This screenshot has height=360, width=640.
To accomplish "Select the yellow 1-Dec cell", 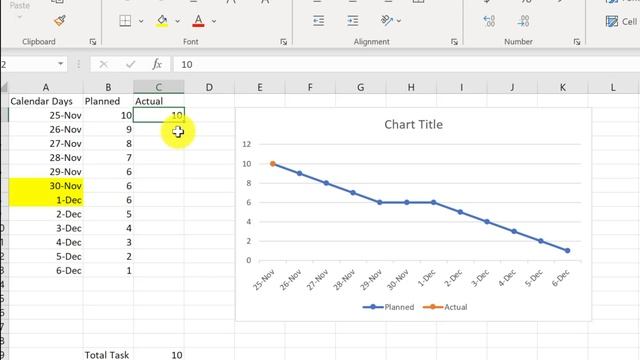I will [x=46, y=200].
